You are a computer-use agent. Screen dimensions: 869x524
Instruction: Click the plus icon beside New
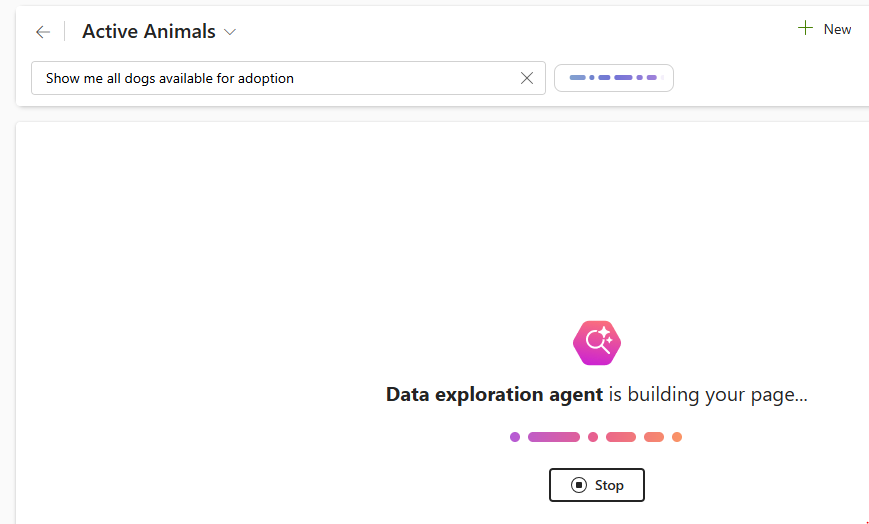pos(805,29)
